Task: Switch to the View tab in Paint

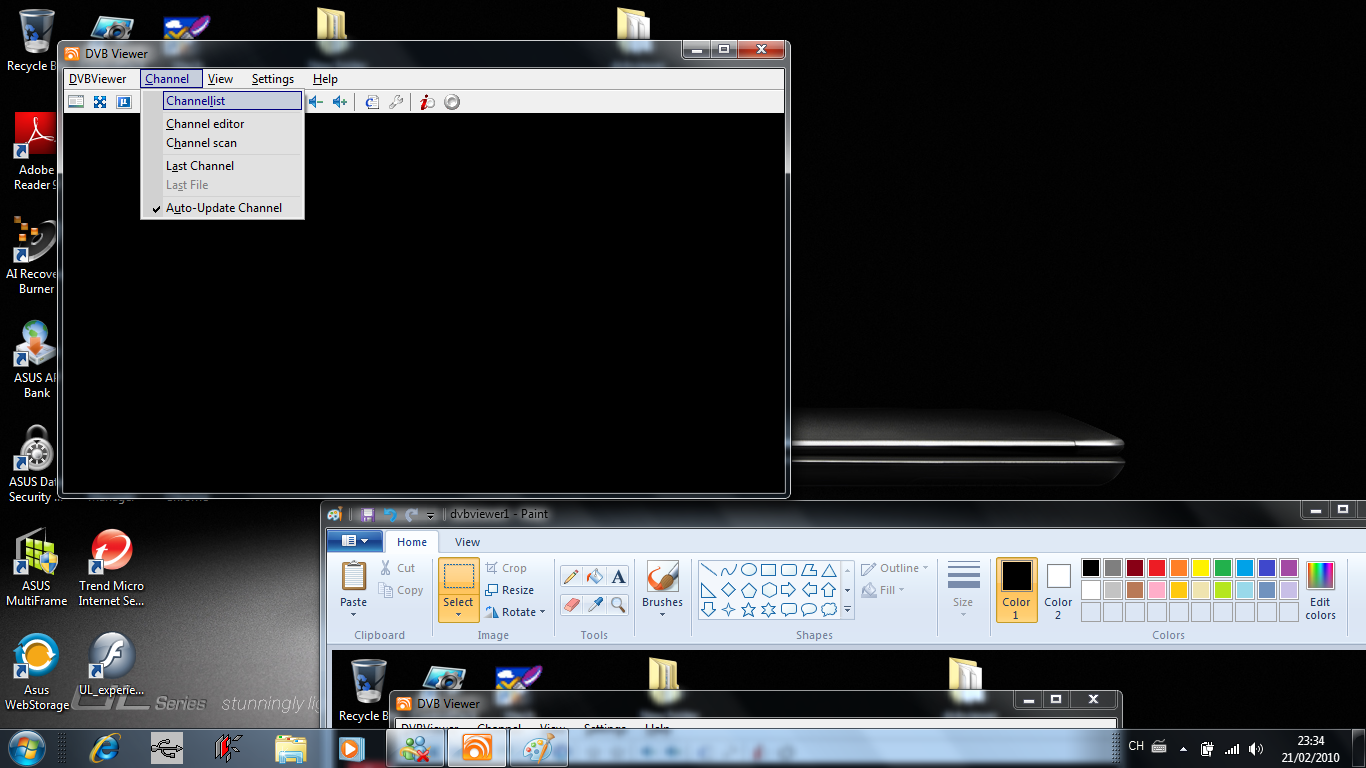Action: (x=467, y=542)
